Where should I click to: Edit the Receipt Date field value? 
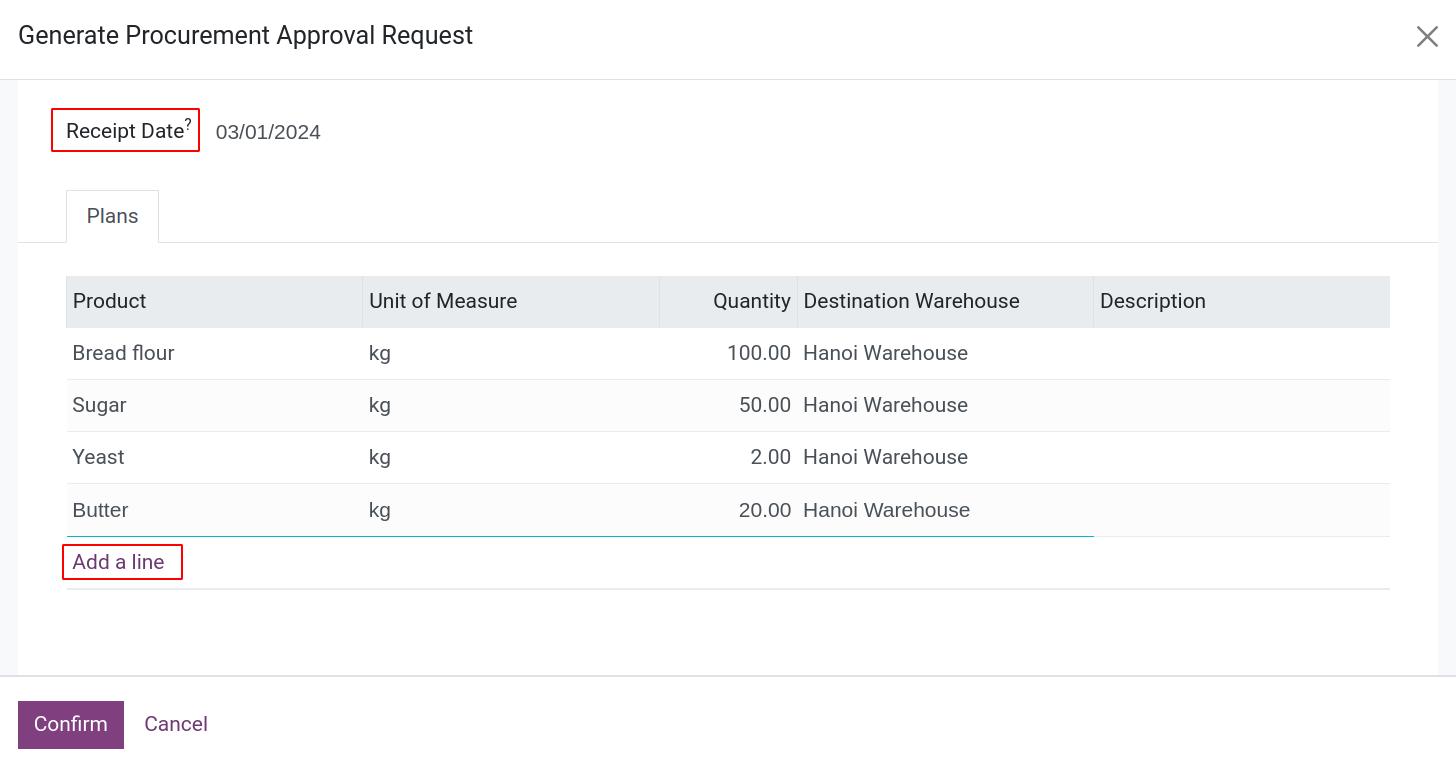point(268,132)
